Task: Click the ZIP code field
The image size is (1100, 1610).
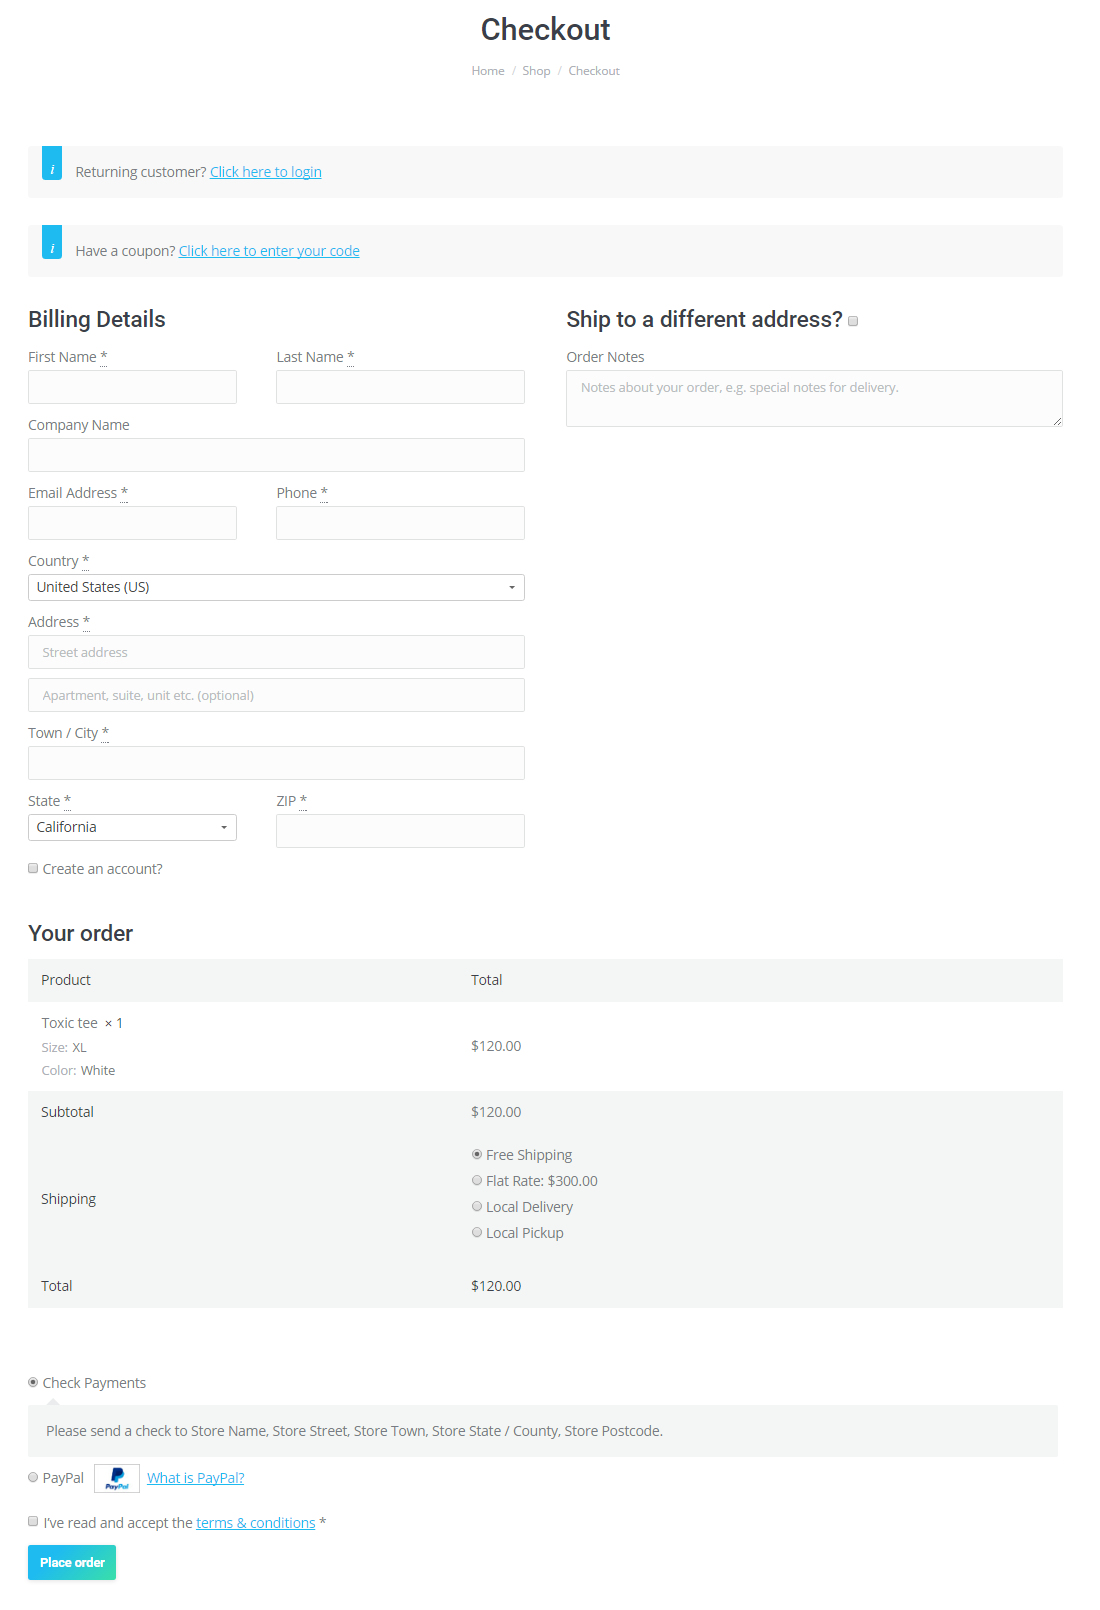Action: (x=400, y=831)
